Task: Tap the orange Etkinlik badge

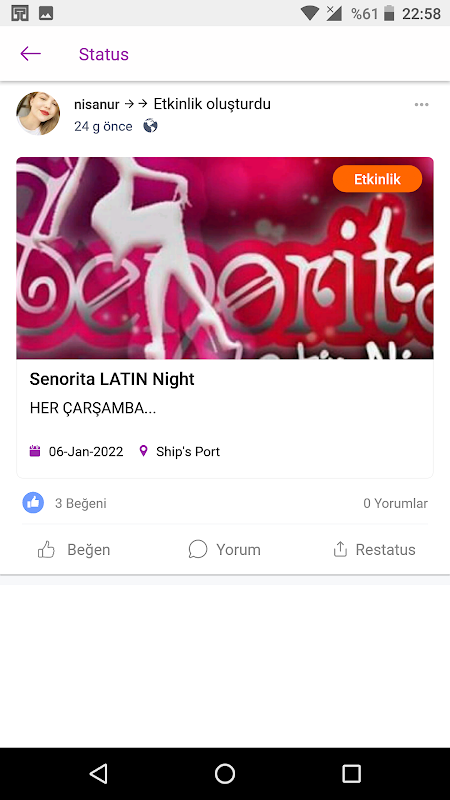Action: 378,179
